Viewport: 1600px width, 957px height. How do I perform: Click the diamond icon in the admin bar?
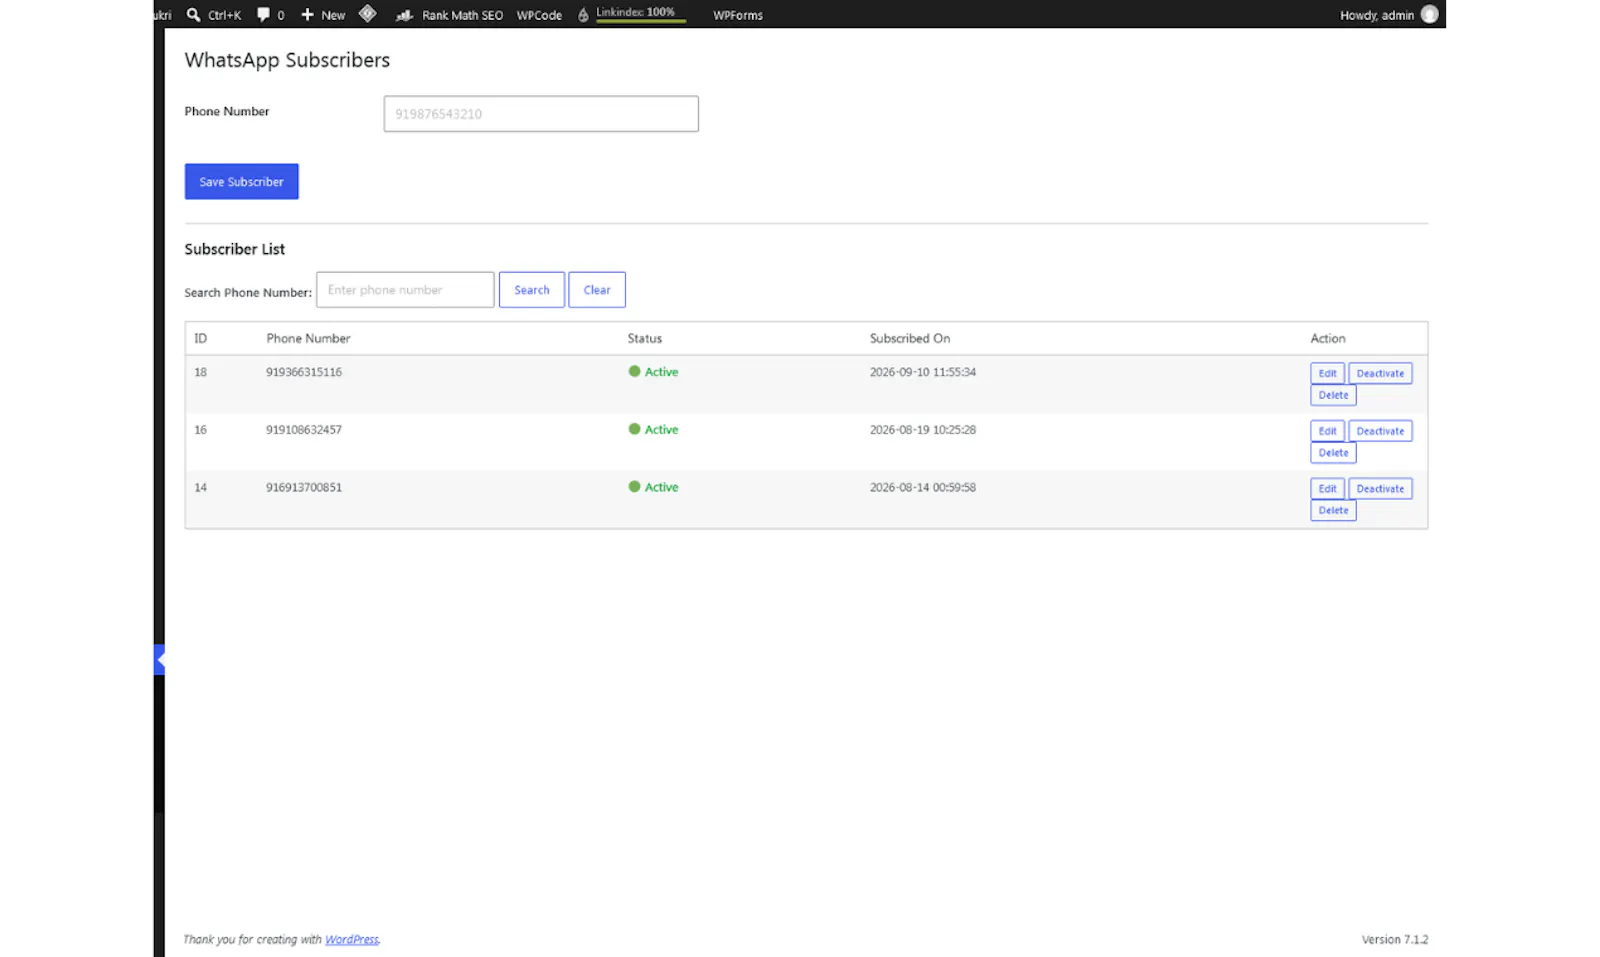click(x=367, y=13)
